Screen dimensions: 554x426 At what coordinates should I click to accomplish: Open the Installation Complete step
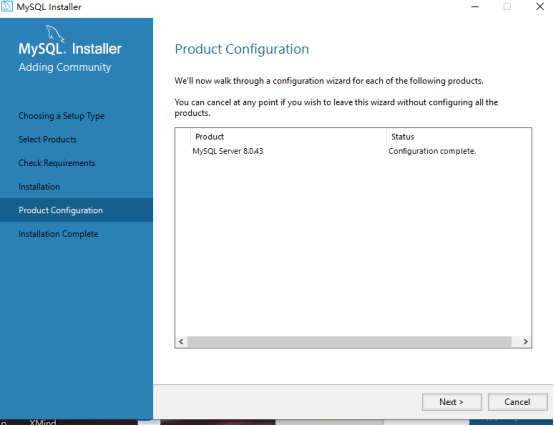(x=58, y=234)
